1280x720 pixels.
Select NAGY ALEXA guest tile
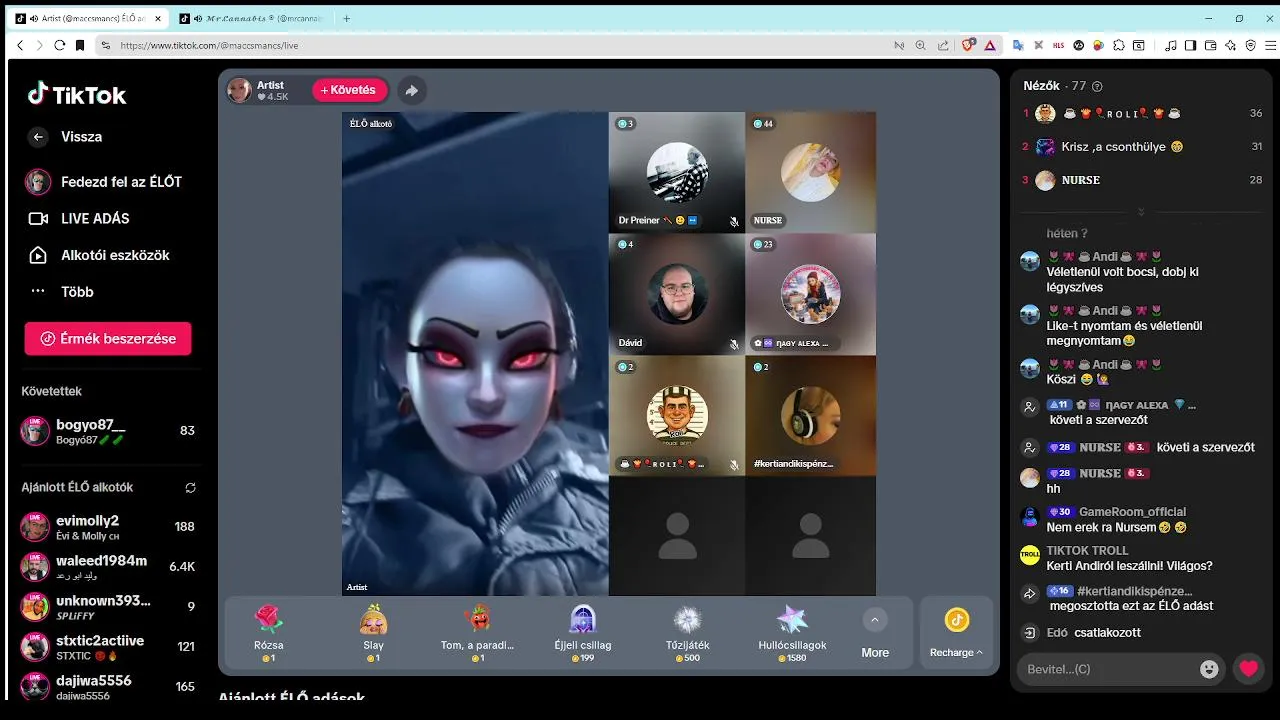pos(811,294)
